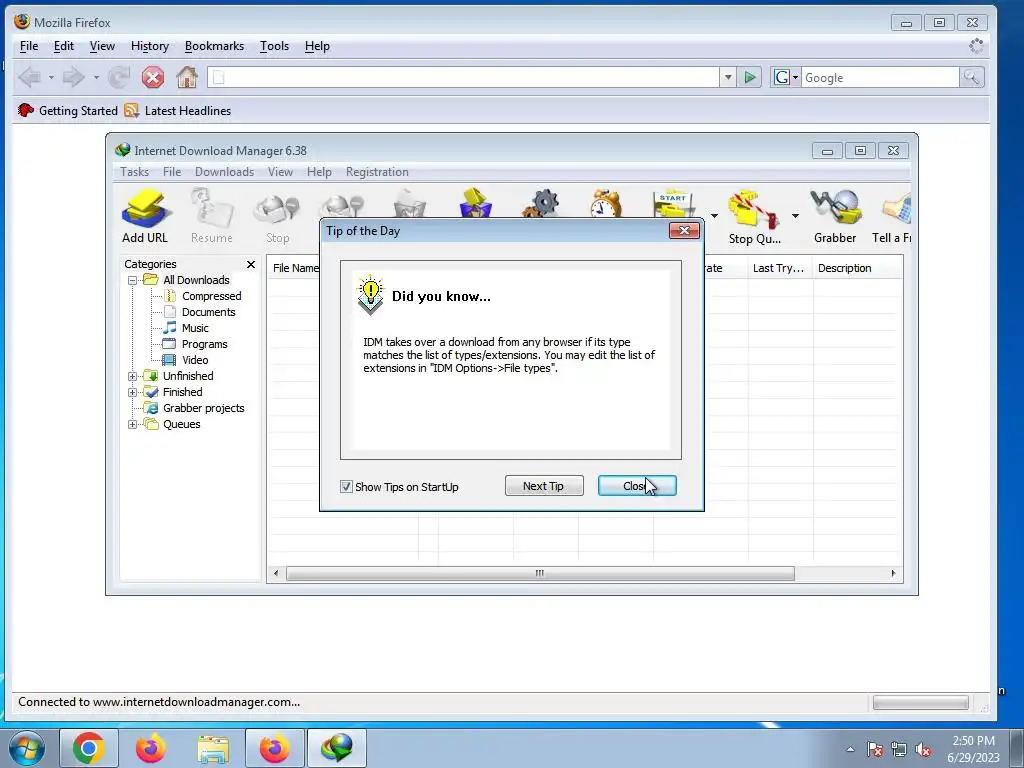Open the Firefox Tools menu

click(x=274, y=46)
